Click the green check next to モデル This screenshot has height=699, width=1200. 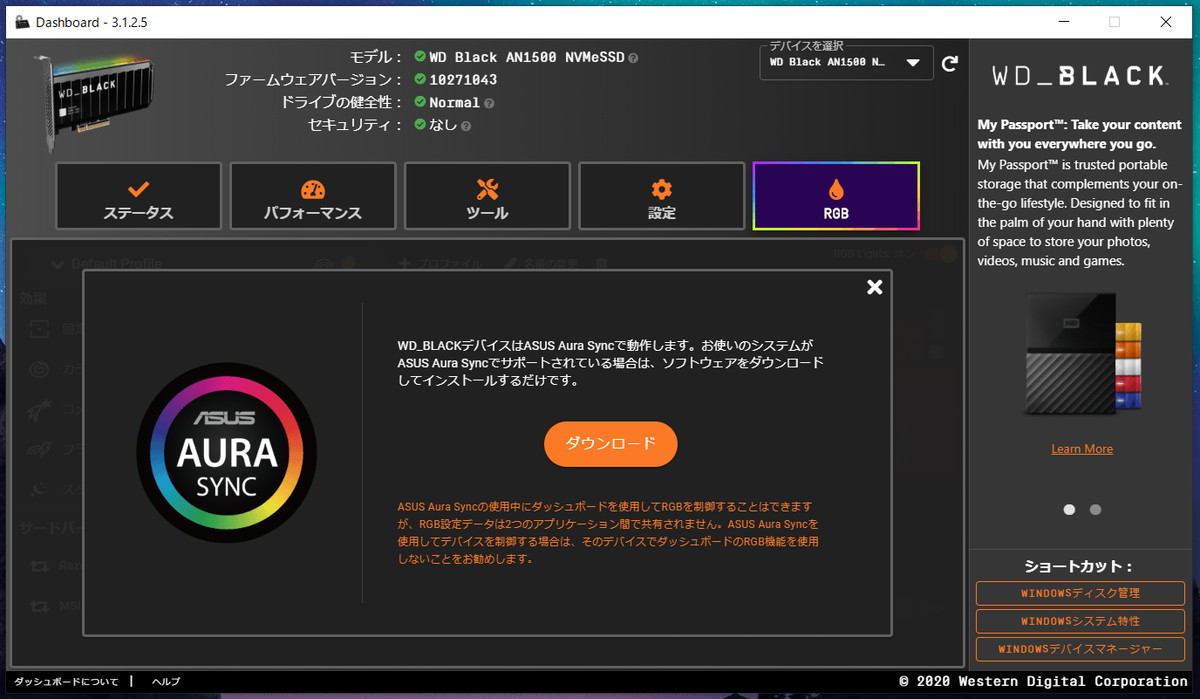[420, 57]
